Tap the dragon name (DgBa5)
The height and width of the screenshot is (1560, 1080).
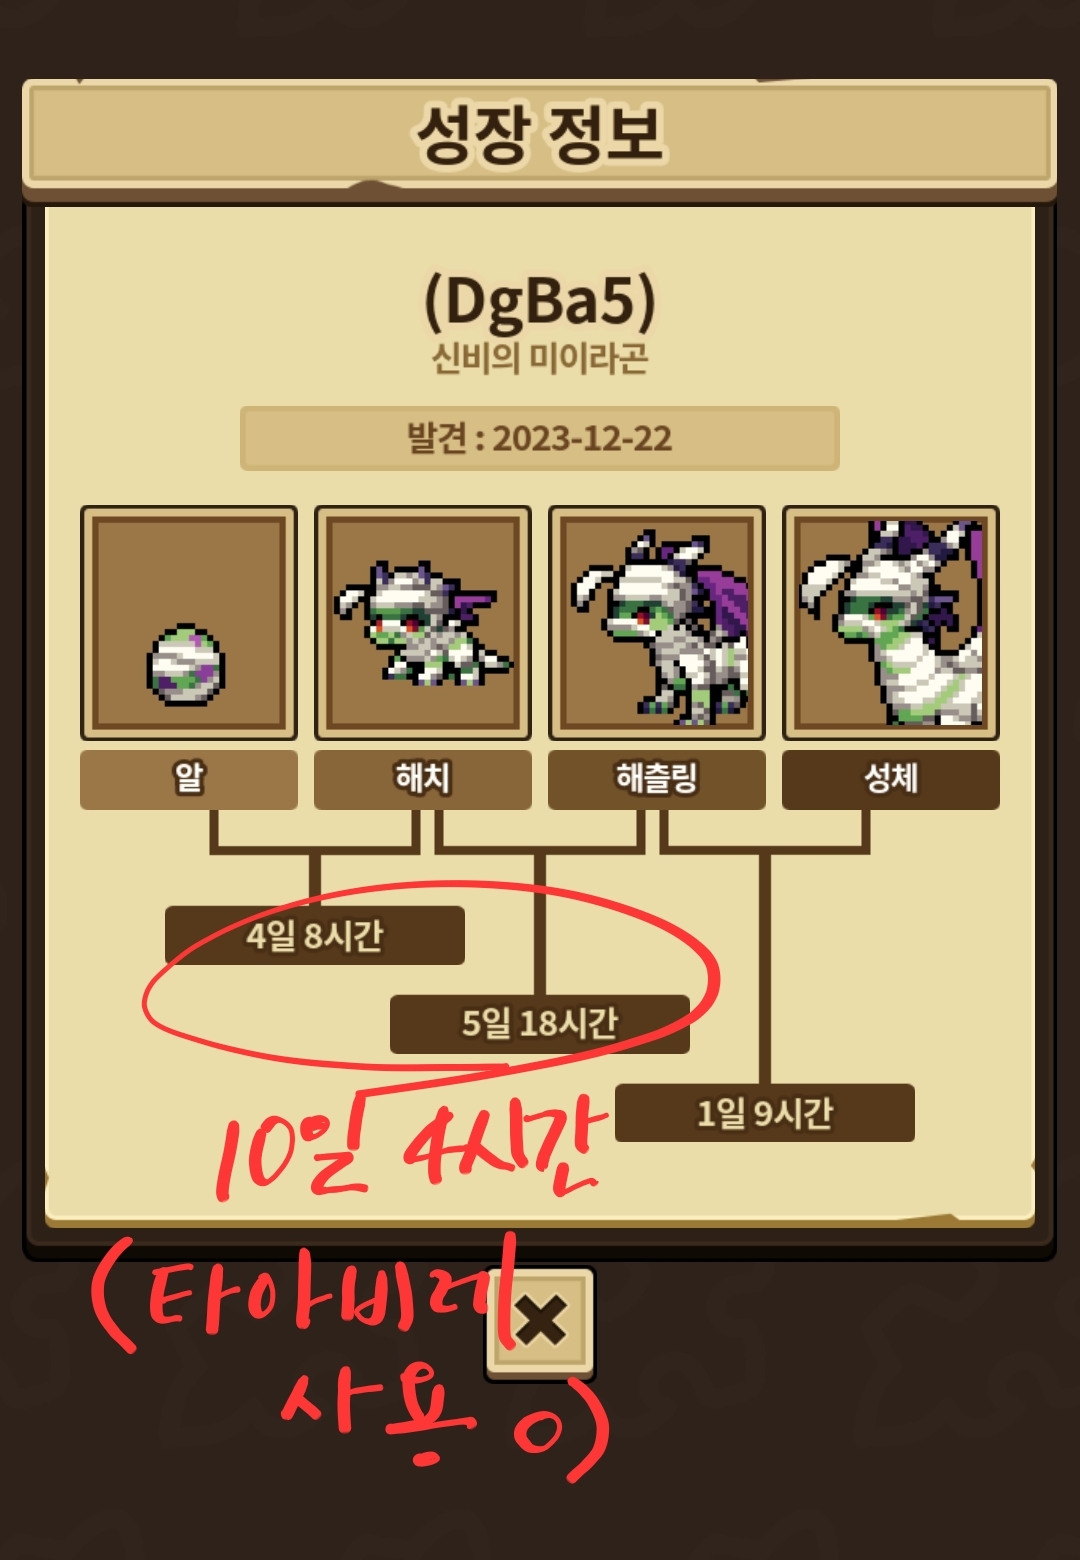tap(540, 300)
